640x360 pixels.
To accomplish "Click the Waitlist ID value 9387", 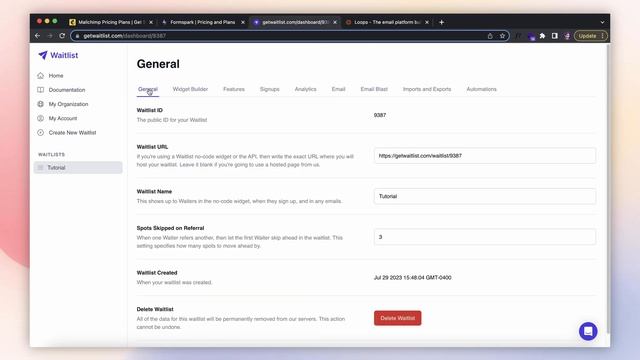I will [380, 115].
